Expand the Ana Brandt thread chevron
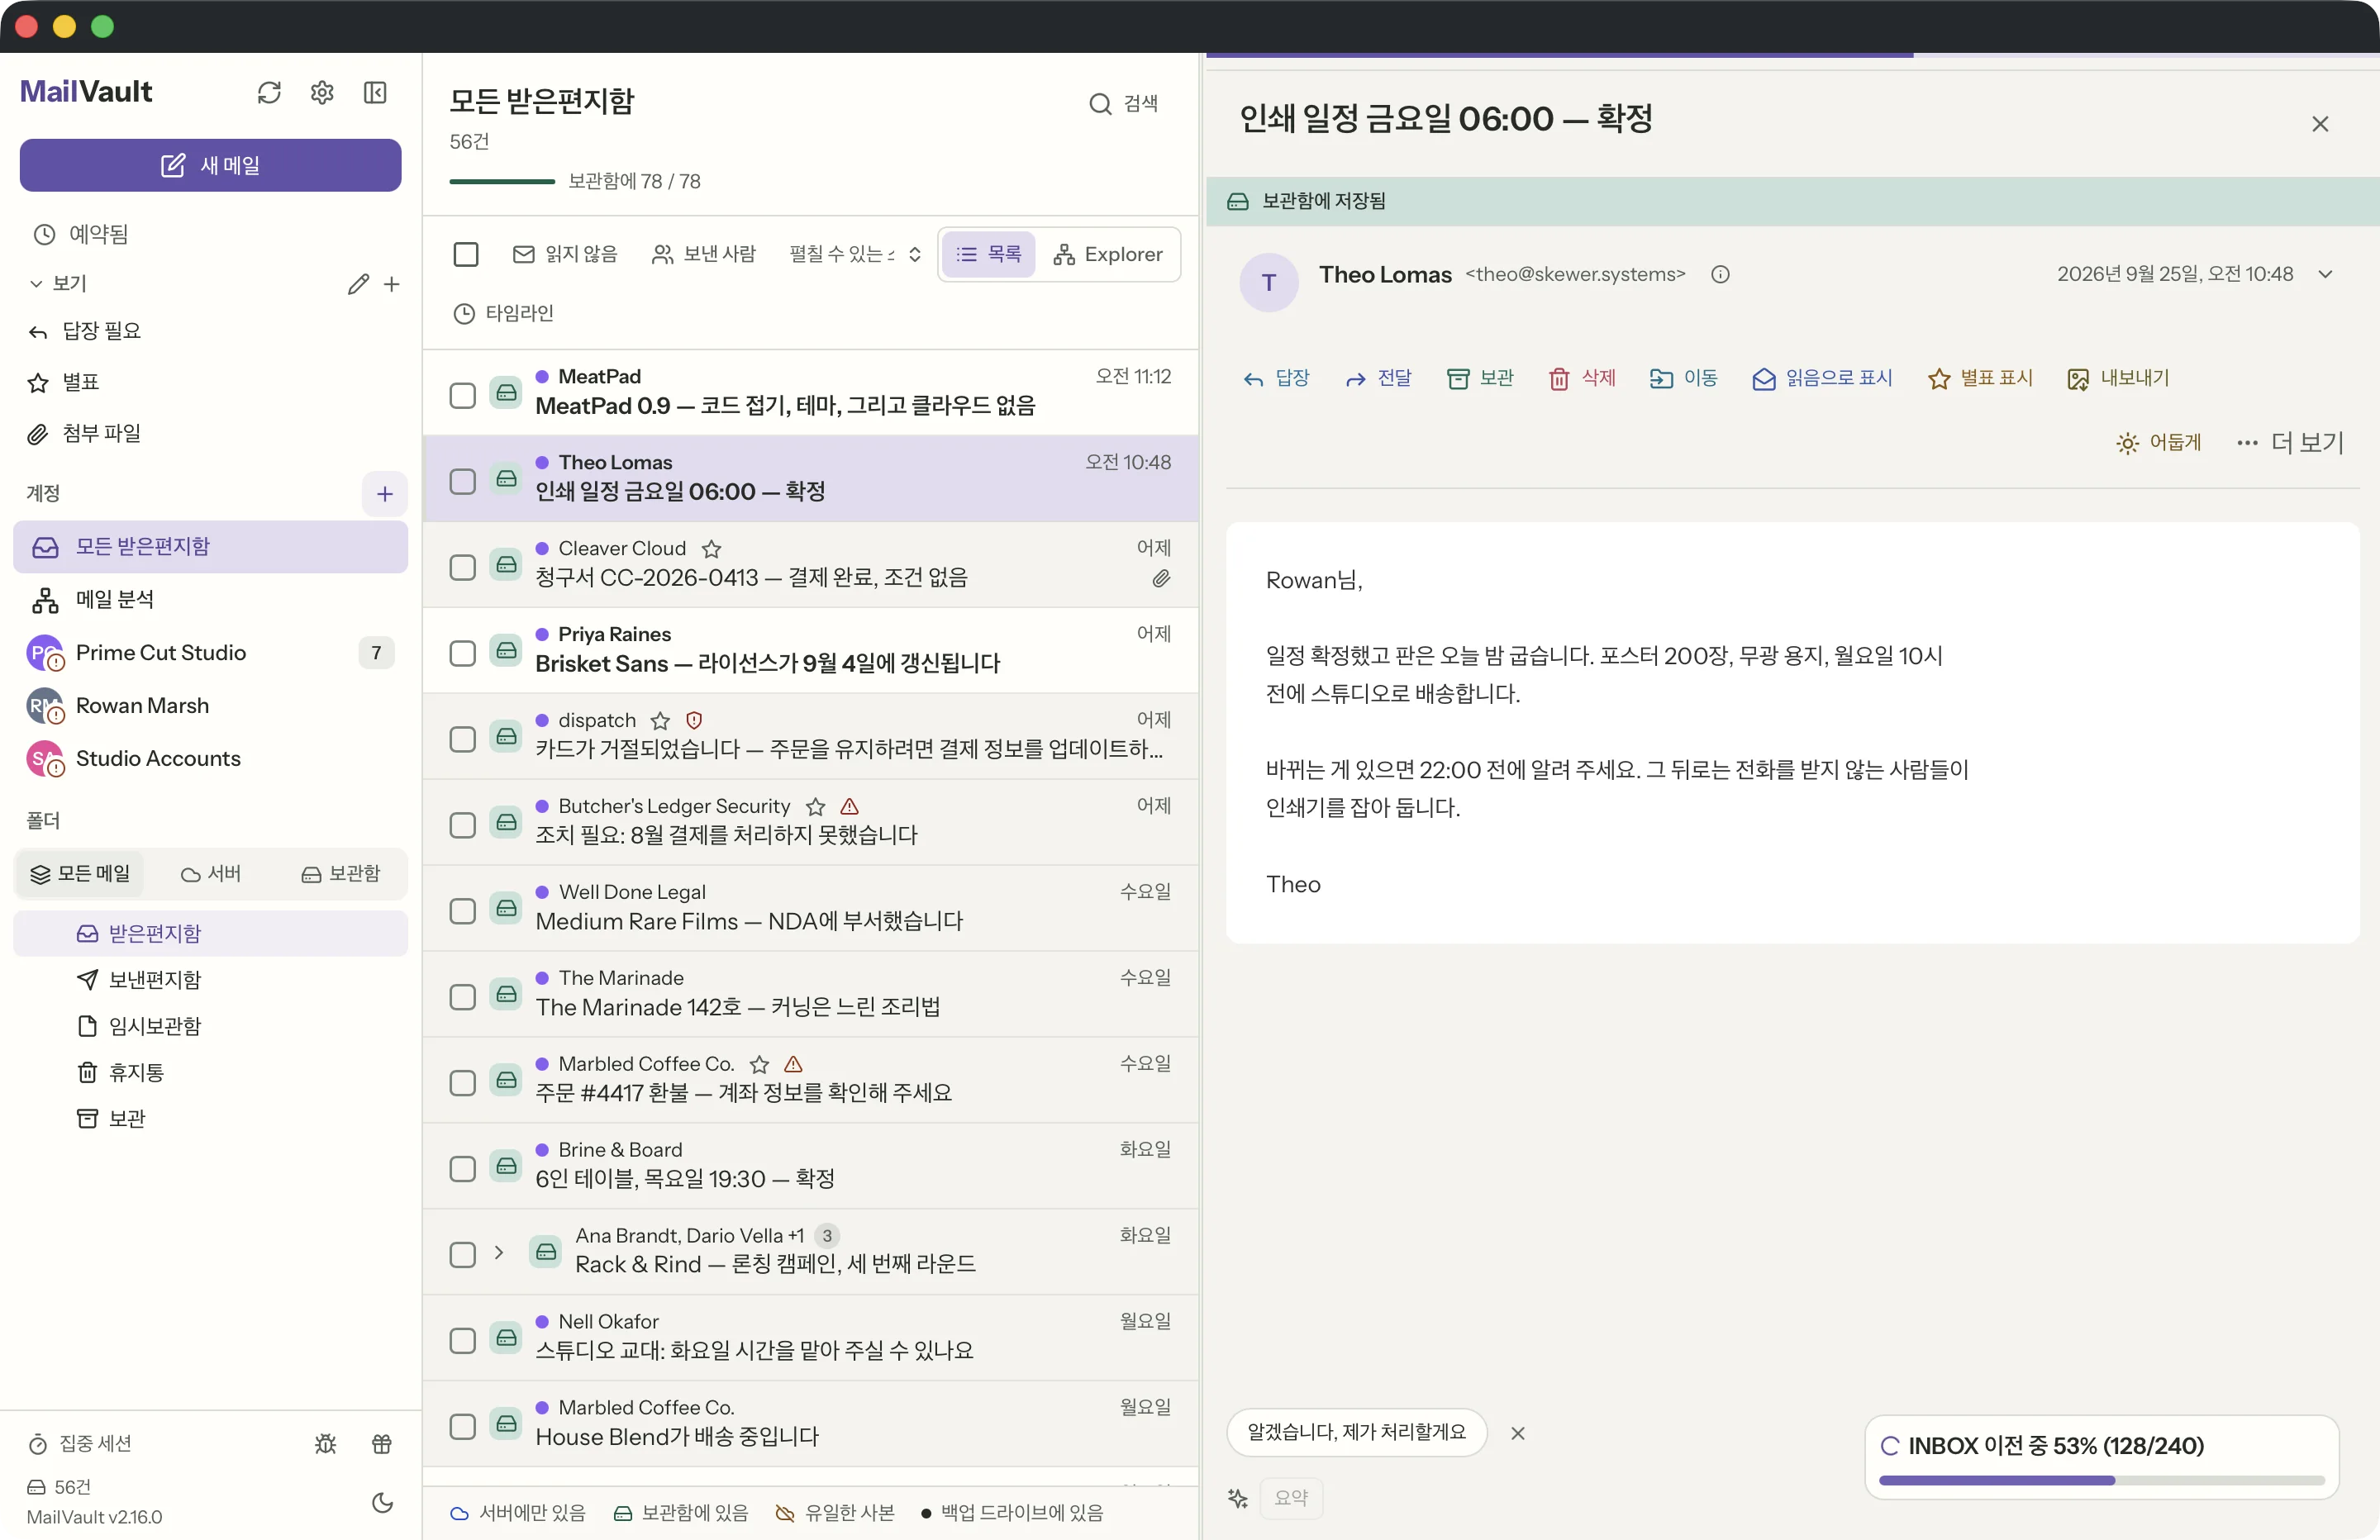 (499, 1252)
